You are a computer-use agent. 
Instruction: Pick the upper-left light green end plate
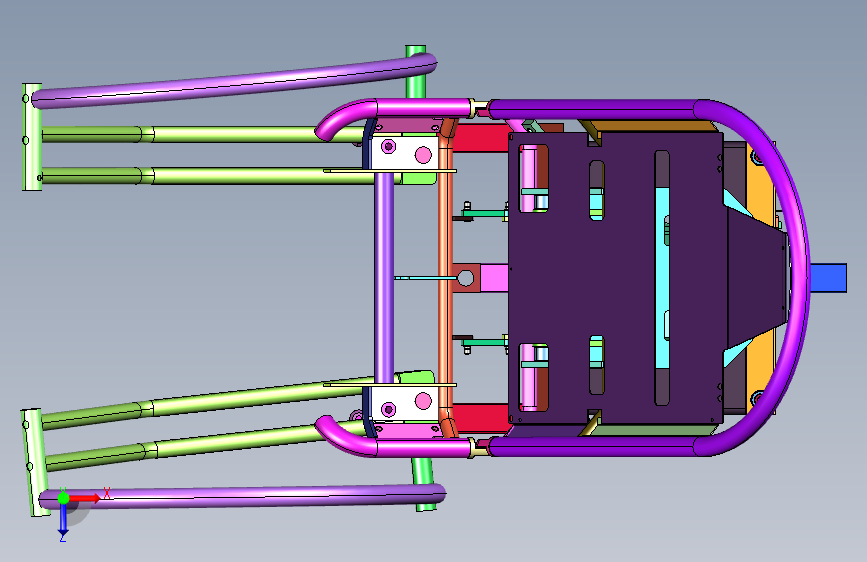[x=32, y=137]
